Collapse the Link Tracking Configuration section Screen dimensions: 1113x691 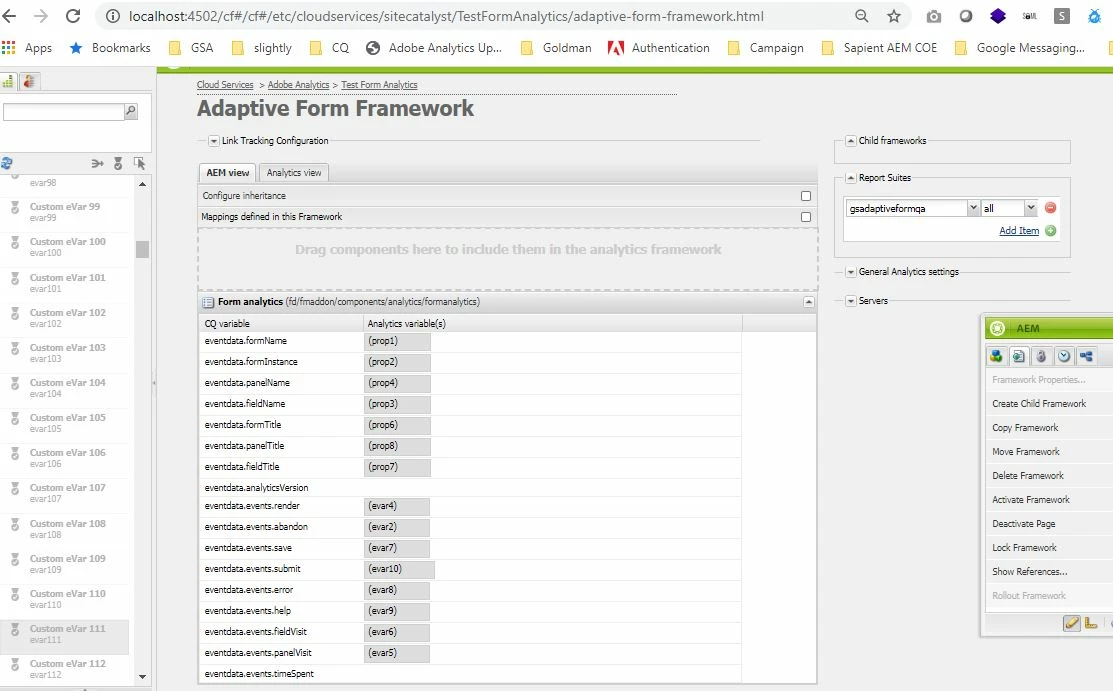pyautogui.click(x=213, y=141)
